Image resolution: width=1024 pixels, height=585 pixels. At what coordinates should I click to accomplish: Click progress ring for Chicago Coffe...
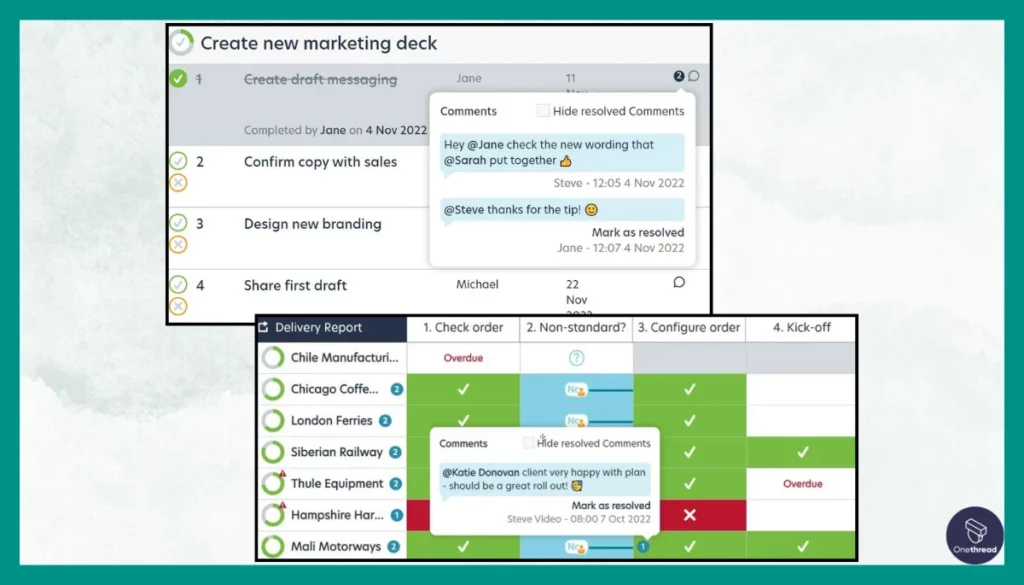273,389
